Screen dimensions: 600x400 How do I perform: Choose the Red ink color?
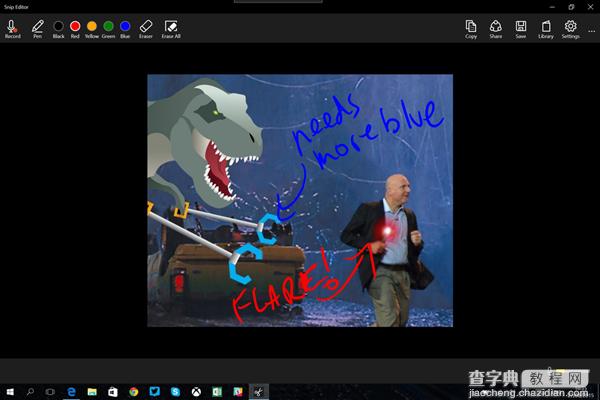(x=75, y=29)
